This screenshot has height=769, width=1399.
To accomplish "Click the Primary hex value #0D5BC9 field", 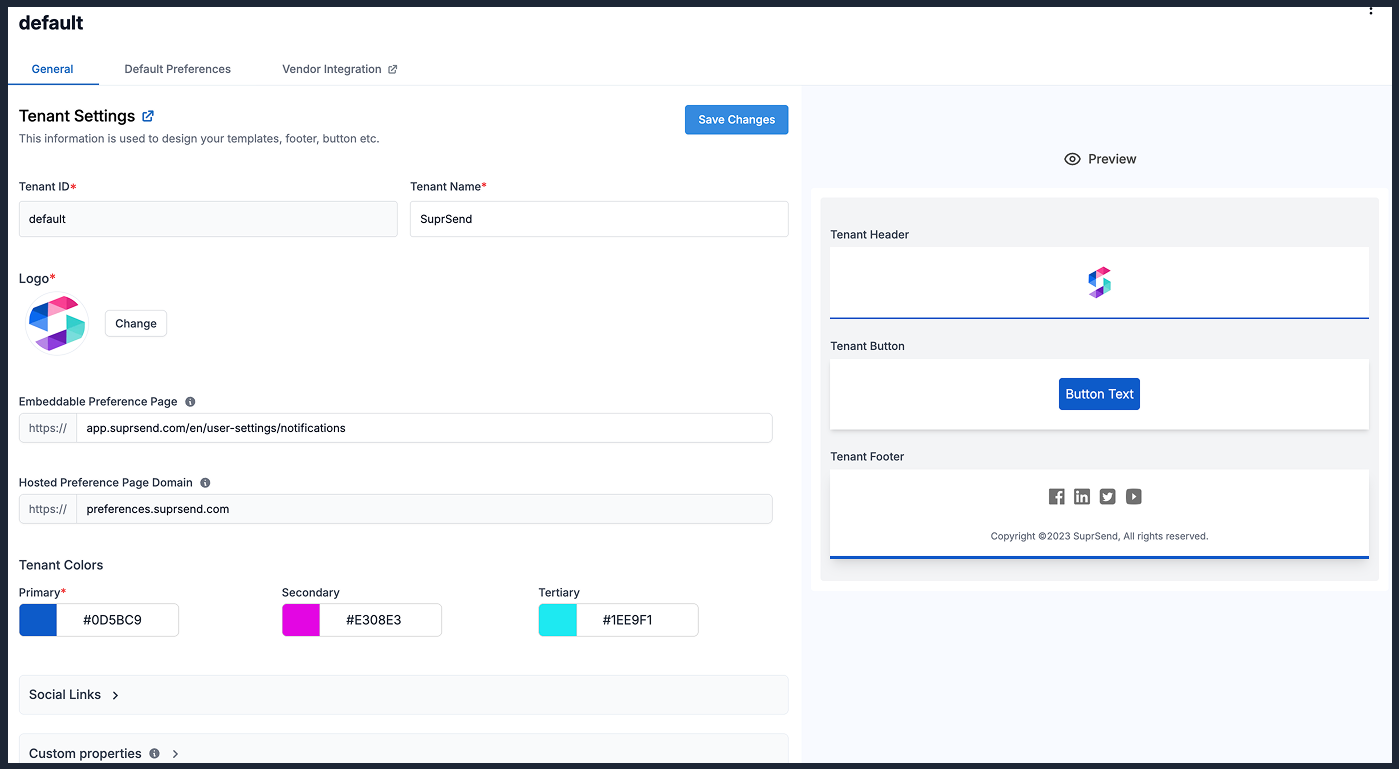I will (x=117, y=620).
